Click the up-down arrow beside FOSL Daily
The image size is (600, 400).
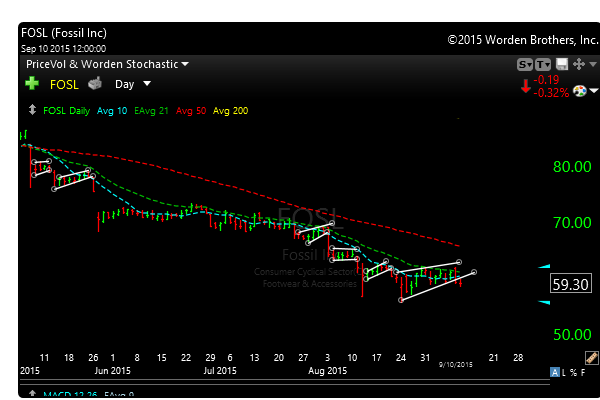[x=32, y=110]
